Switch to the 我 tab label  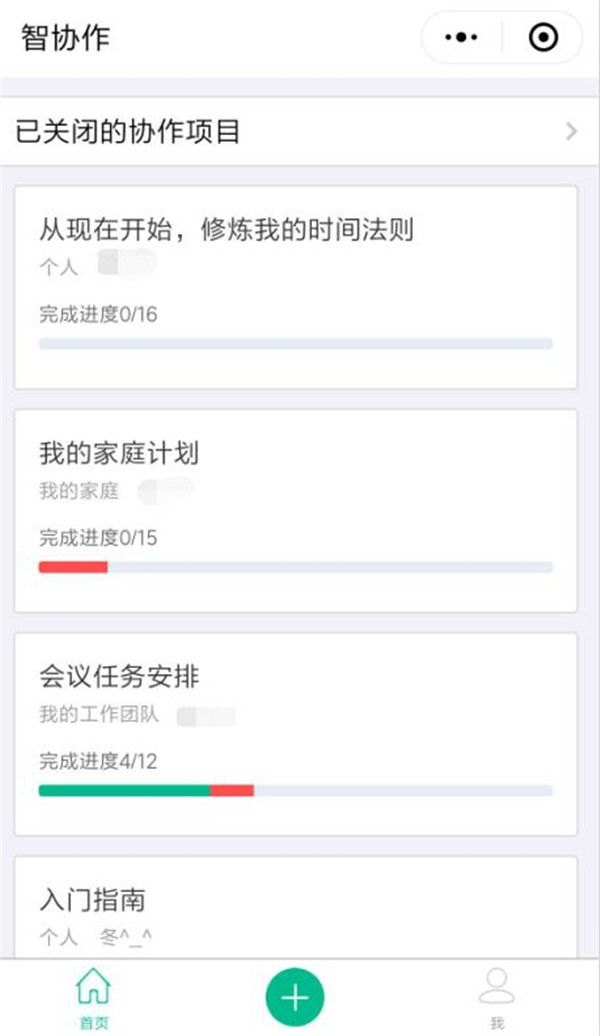[x=496, y=1022]
